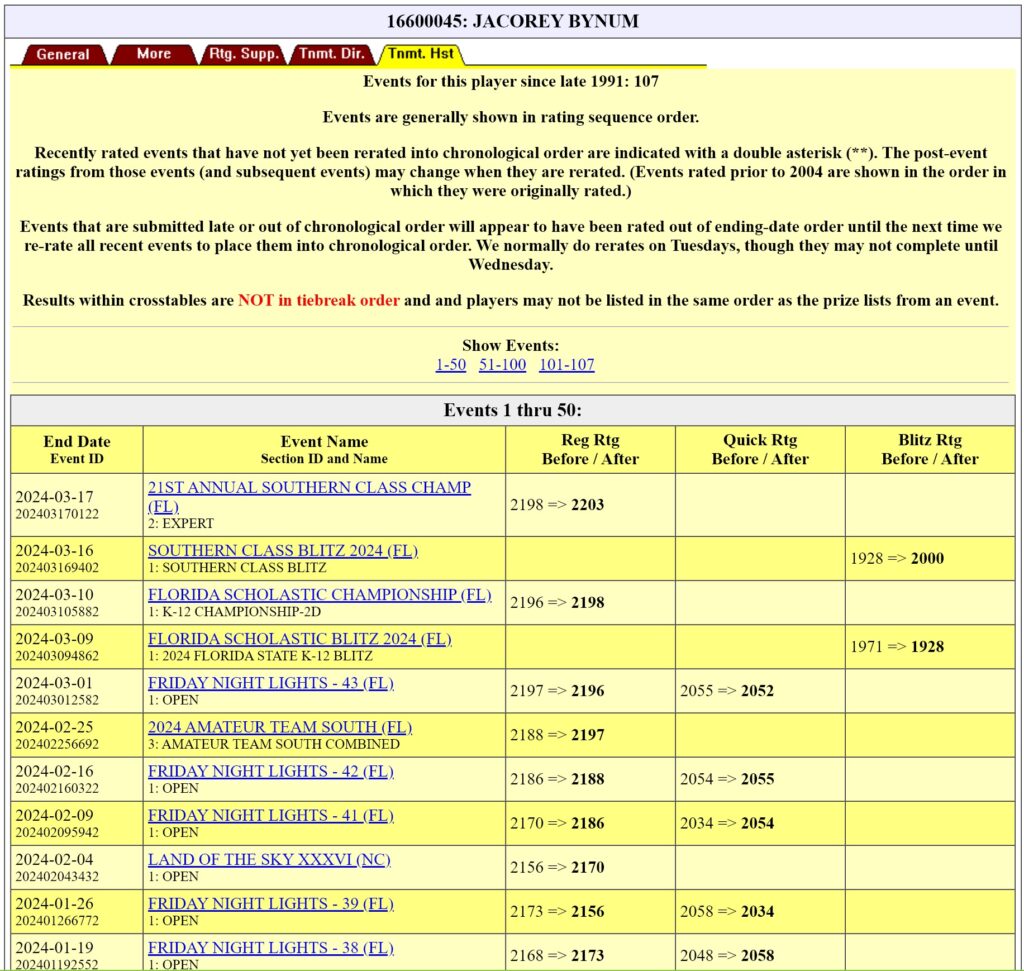This screenshot has height=971, width=1024.
Task: Open 21ST ANNUAL SOUTHERN CLASS CHAMP event
Action: 309,496
